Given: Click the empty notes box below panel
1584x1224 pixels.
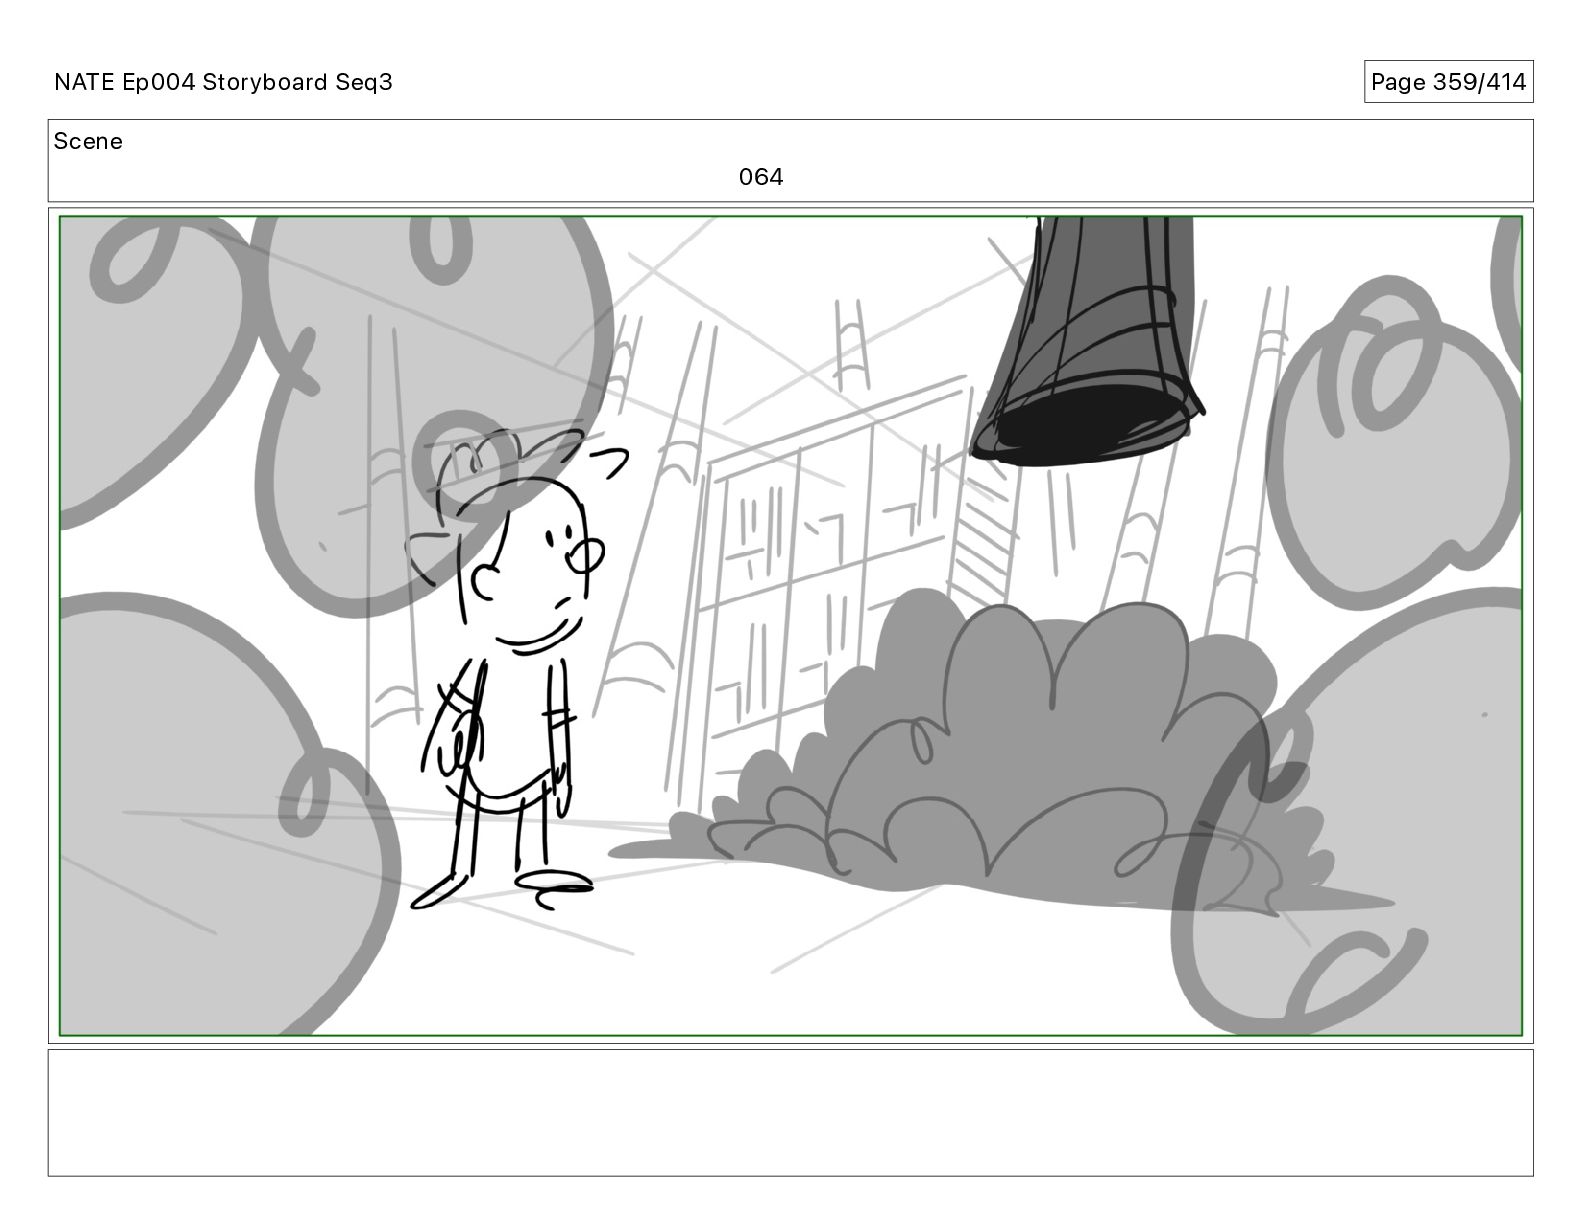Looking at the screenshot, I should [x=791, y=1112].
